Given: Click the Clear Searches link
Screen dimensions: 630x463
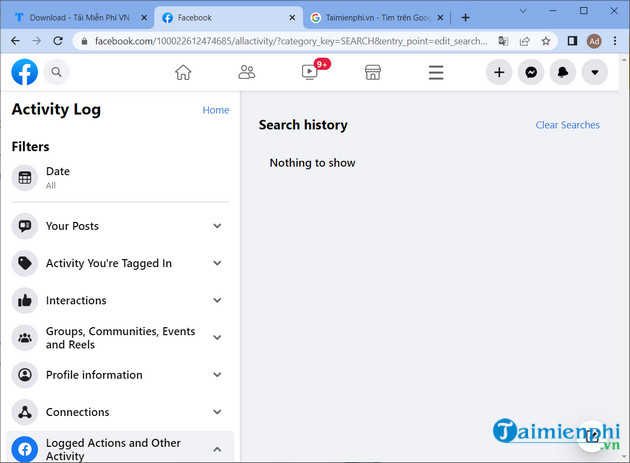Looking at the screenshot, I should pos(567,125).
